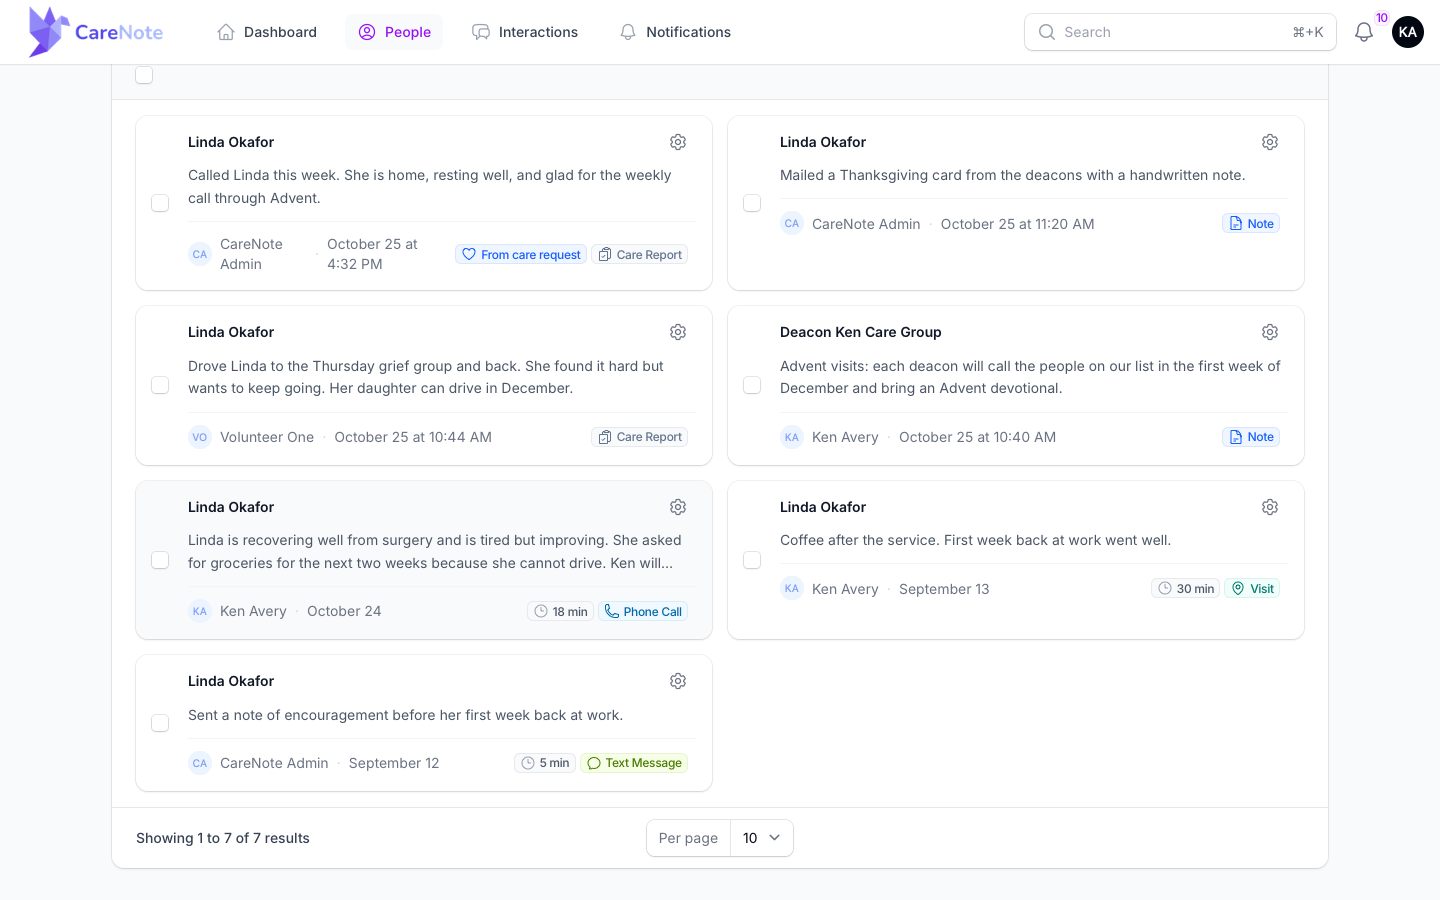
Task: Toggle the select-all checkbox at the top
Action: tap(144, 75)
